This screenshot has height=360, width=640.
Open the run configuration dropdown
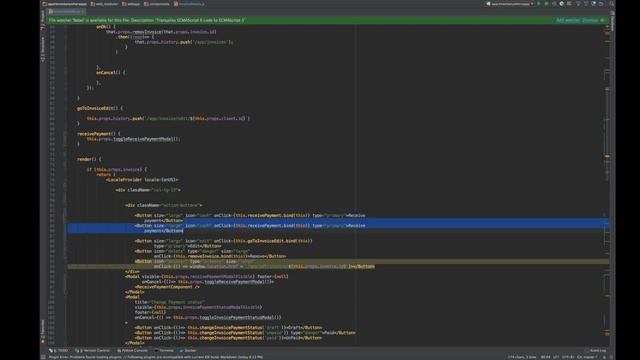click(510, 4)
